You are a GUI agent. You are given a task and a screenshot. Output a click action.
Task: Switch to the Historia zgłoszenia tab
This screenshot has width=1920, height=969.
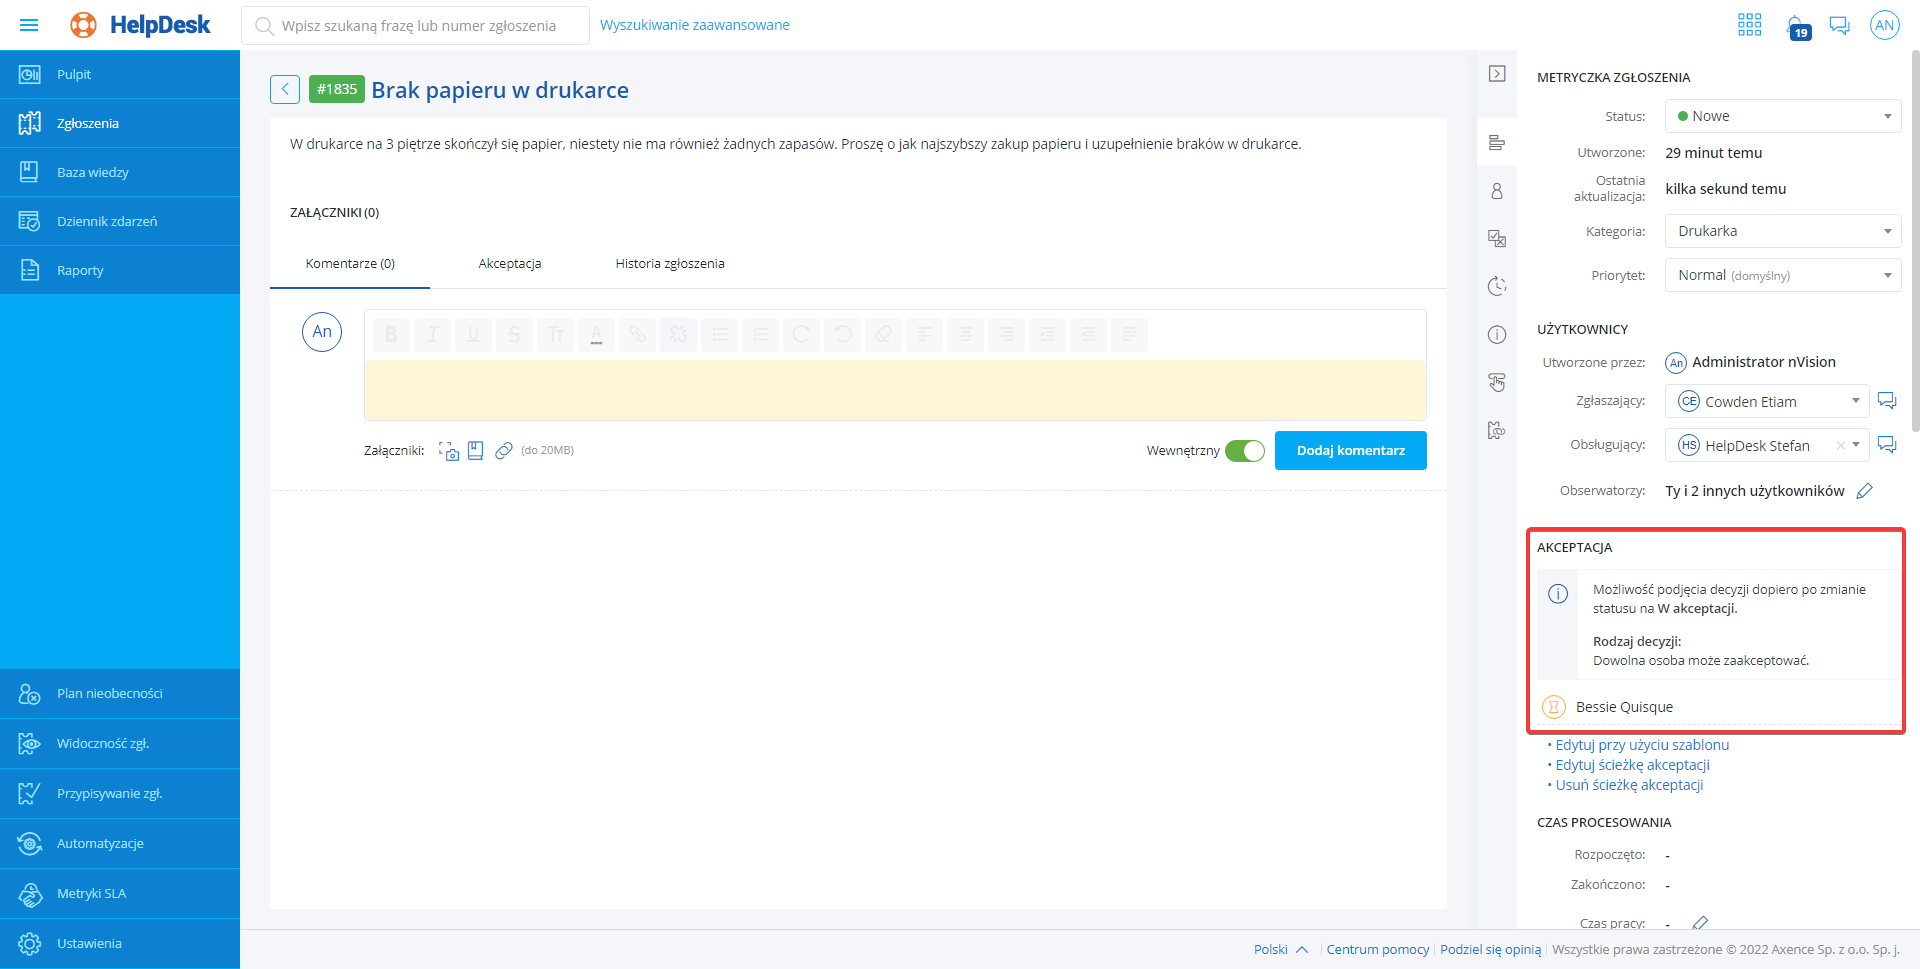[x=669, y=264]
